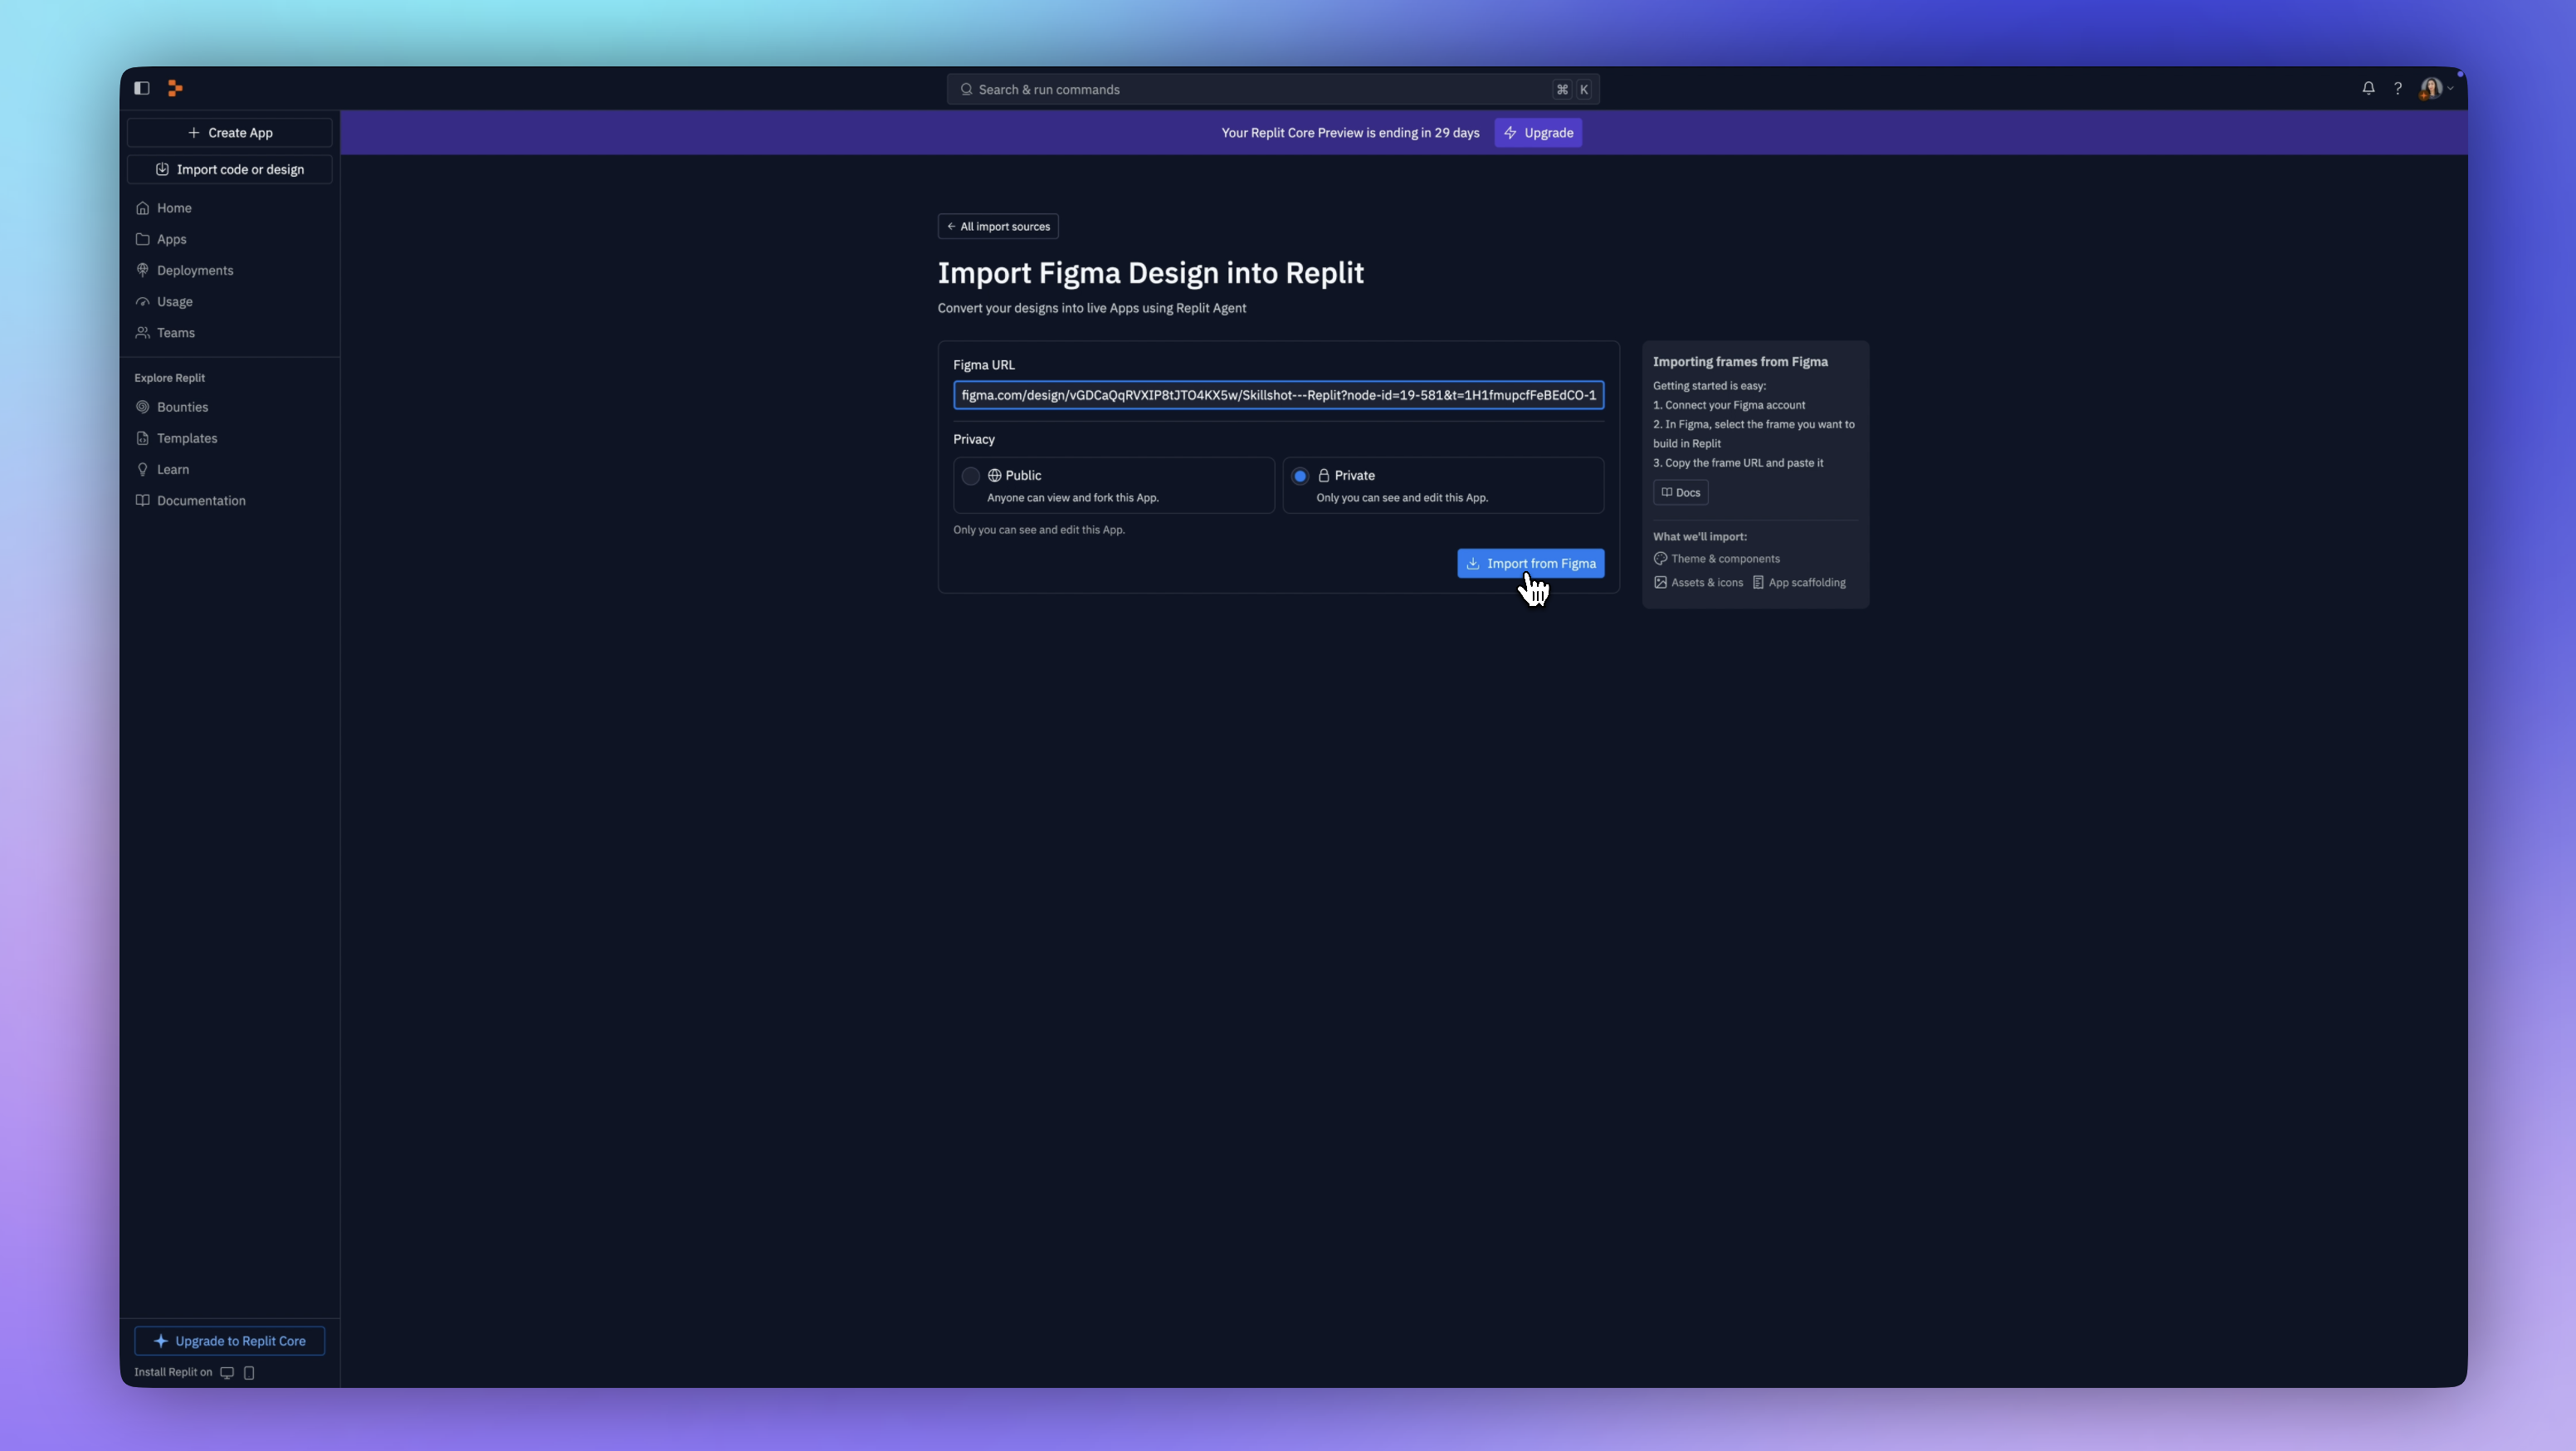Click the install Replit mobile icon
2576x1451 pixels.
pyautogui.click(x=249, y=1372)
